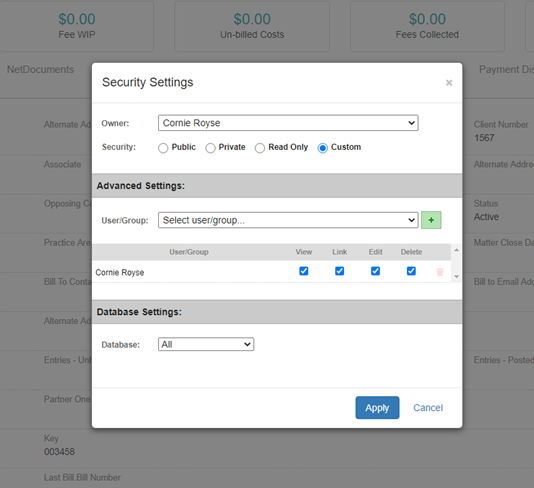Click the Last Bill.Bill Number label

pyautogui.click(x=82, y=477)
